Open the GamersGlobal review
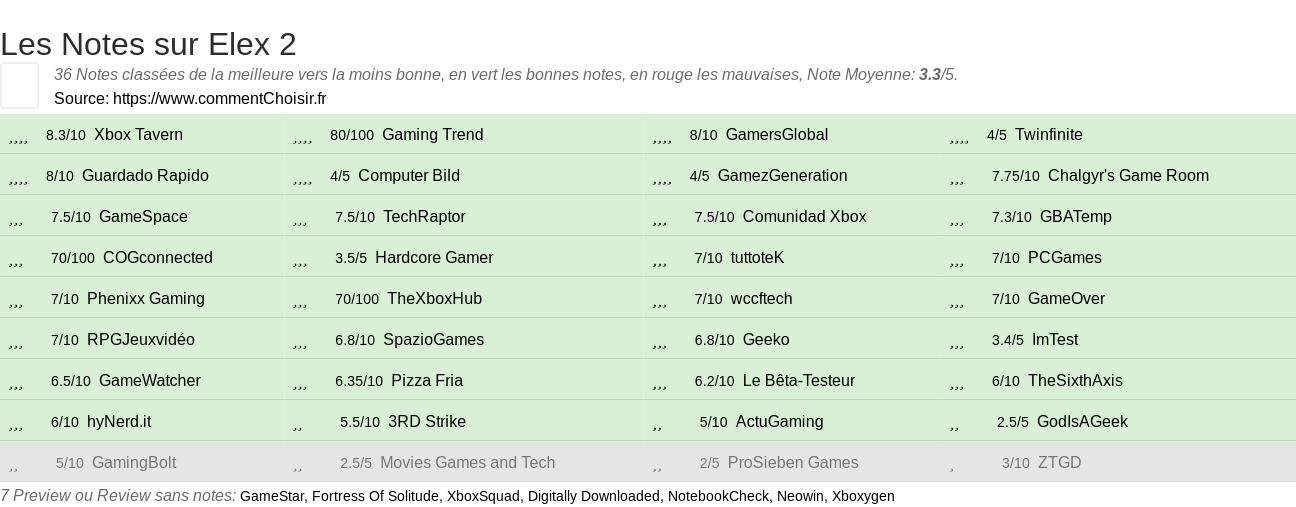This screenshot has height=507, width=1296. [776, 135]
